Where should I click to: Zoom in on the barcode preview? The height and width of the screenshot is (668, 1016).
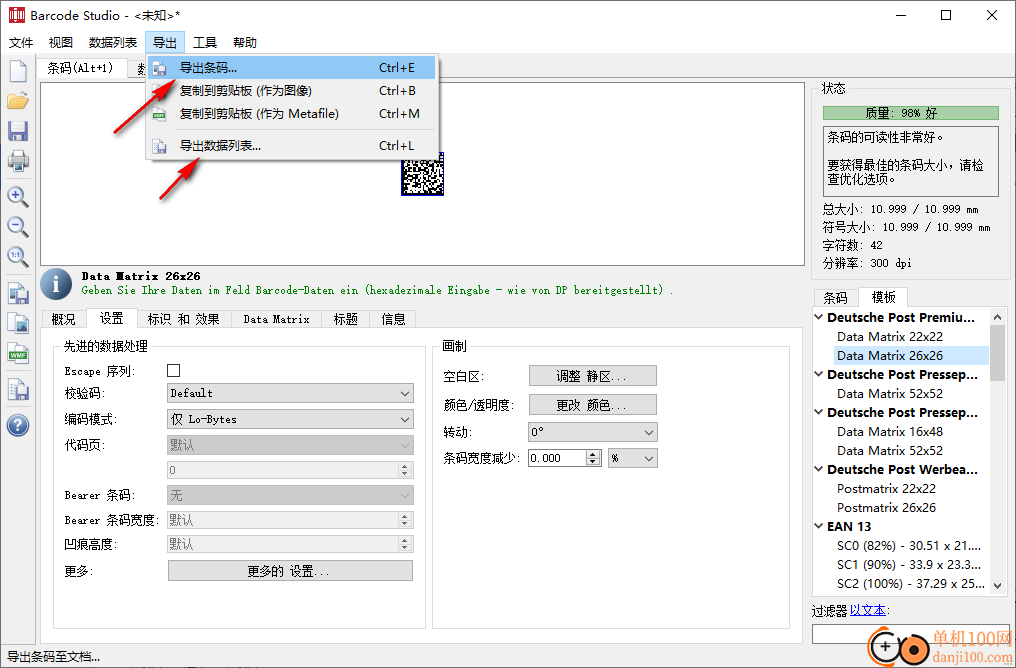[18, 196]
